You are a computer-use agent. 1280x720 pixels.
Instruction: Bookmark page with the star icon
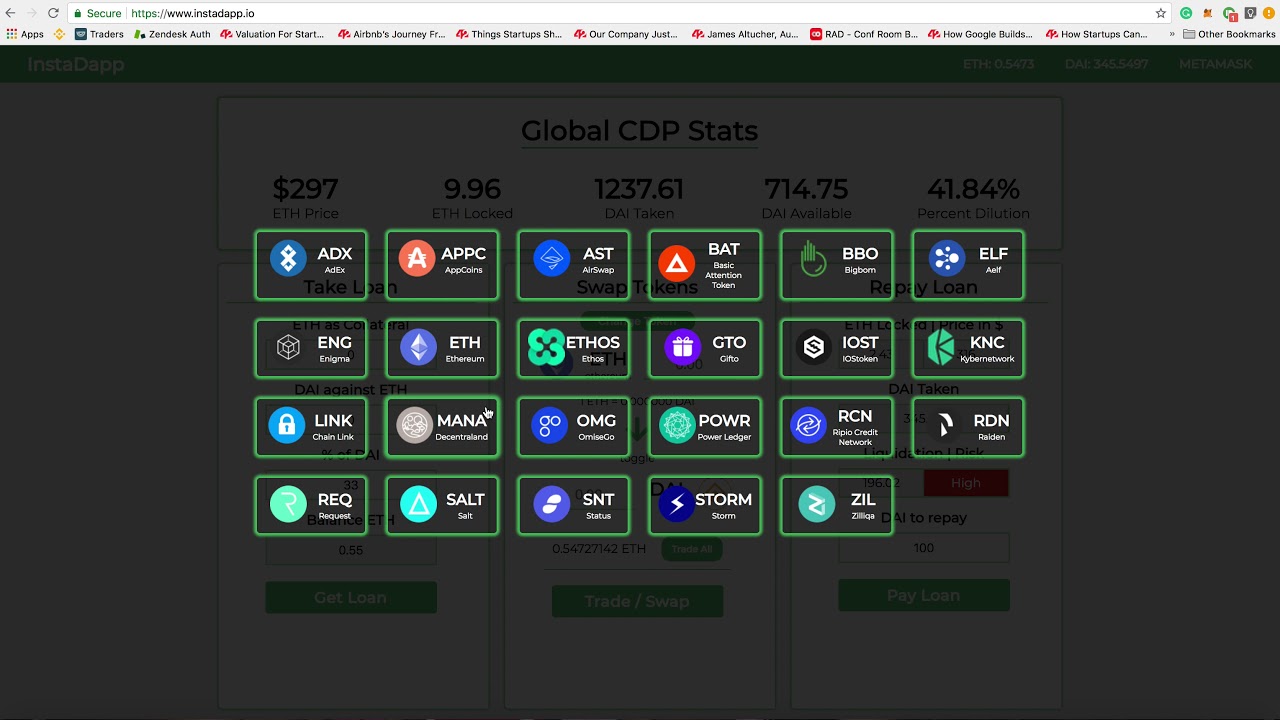pyautogui.click(x=1161, y=13)
